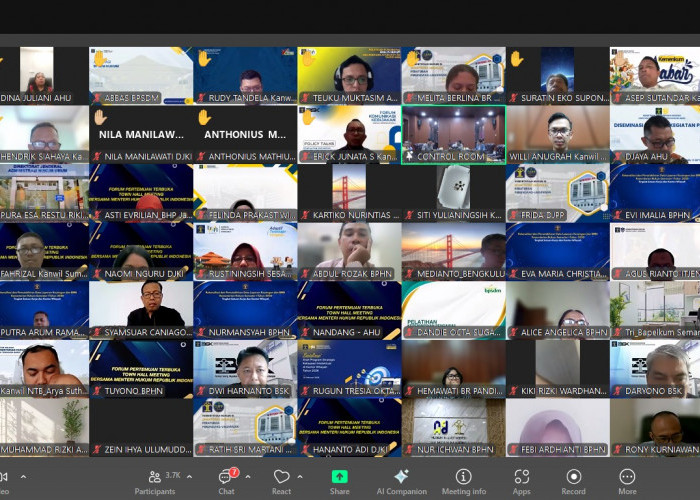Select the SYAMSUAR CANIAGO video tile
Viewport: 700px width, 500px height.
(x=141, y=310)
